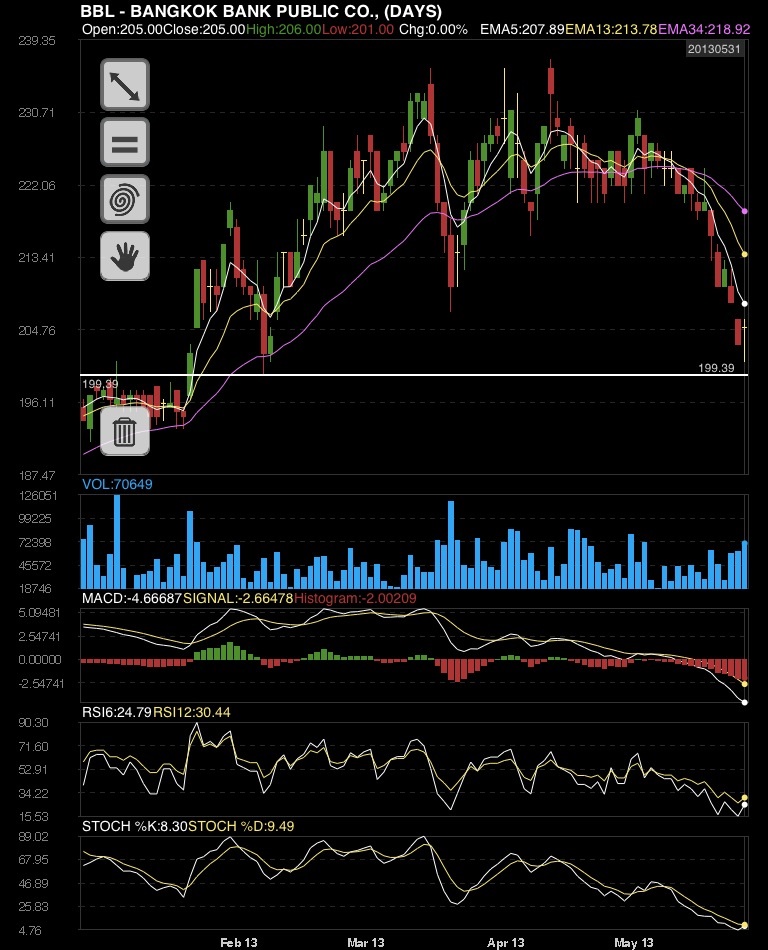768x950 pixels.
Task: Click the Feb 13 date axis label
Action: pos(239,942)
